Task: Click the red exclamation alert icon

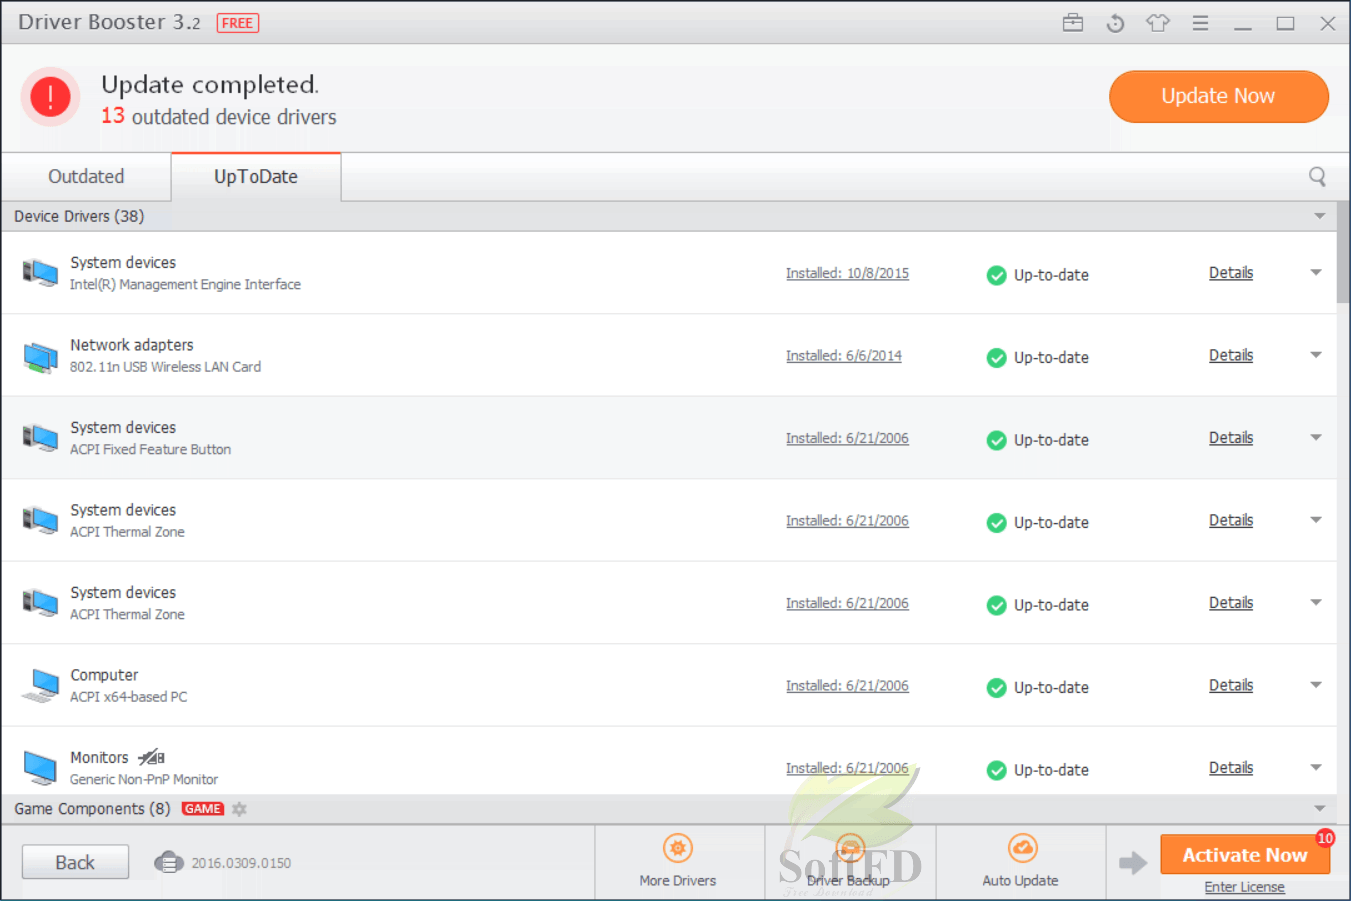Action: (50, 97)
